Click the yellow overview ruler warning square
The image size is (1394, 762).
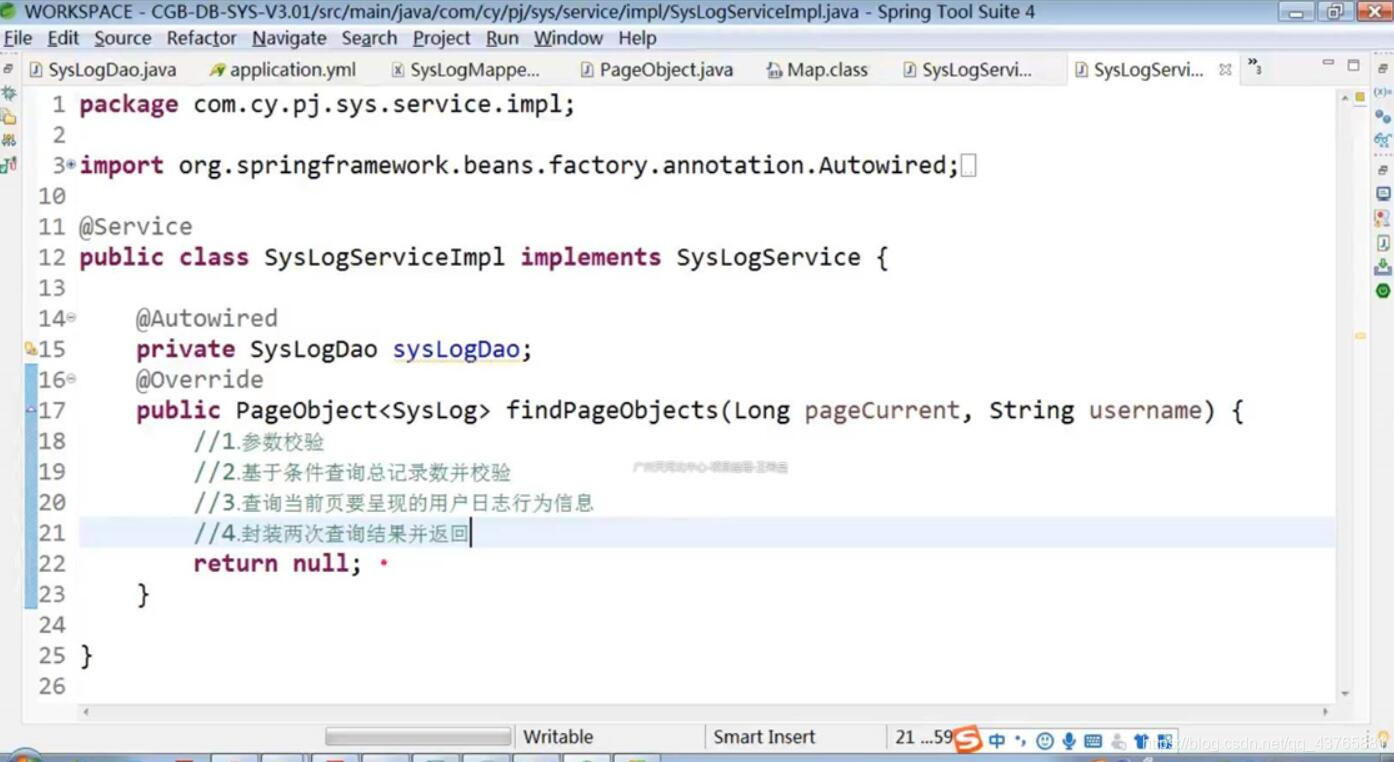[1360, 97]
